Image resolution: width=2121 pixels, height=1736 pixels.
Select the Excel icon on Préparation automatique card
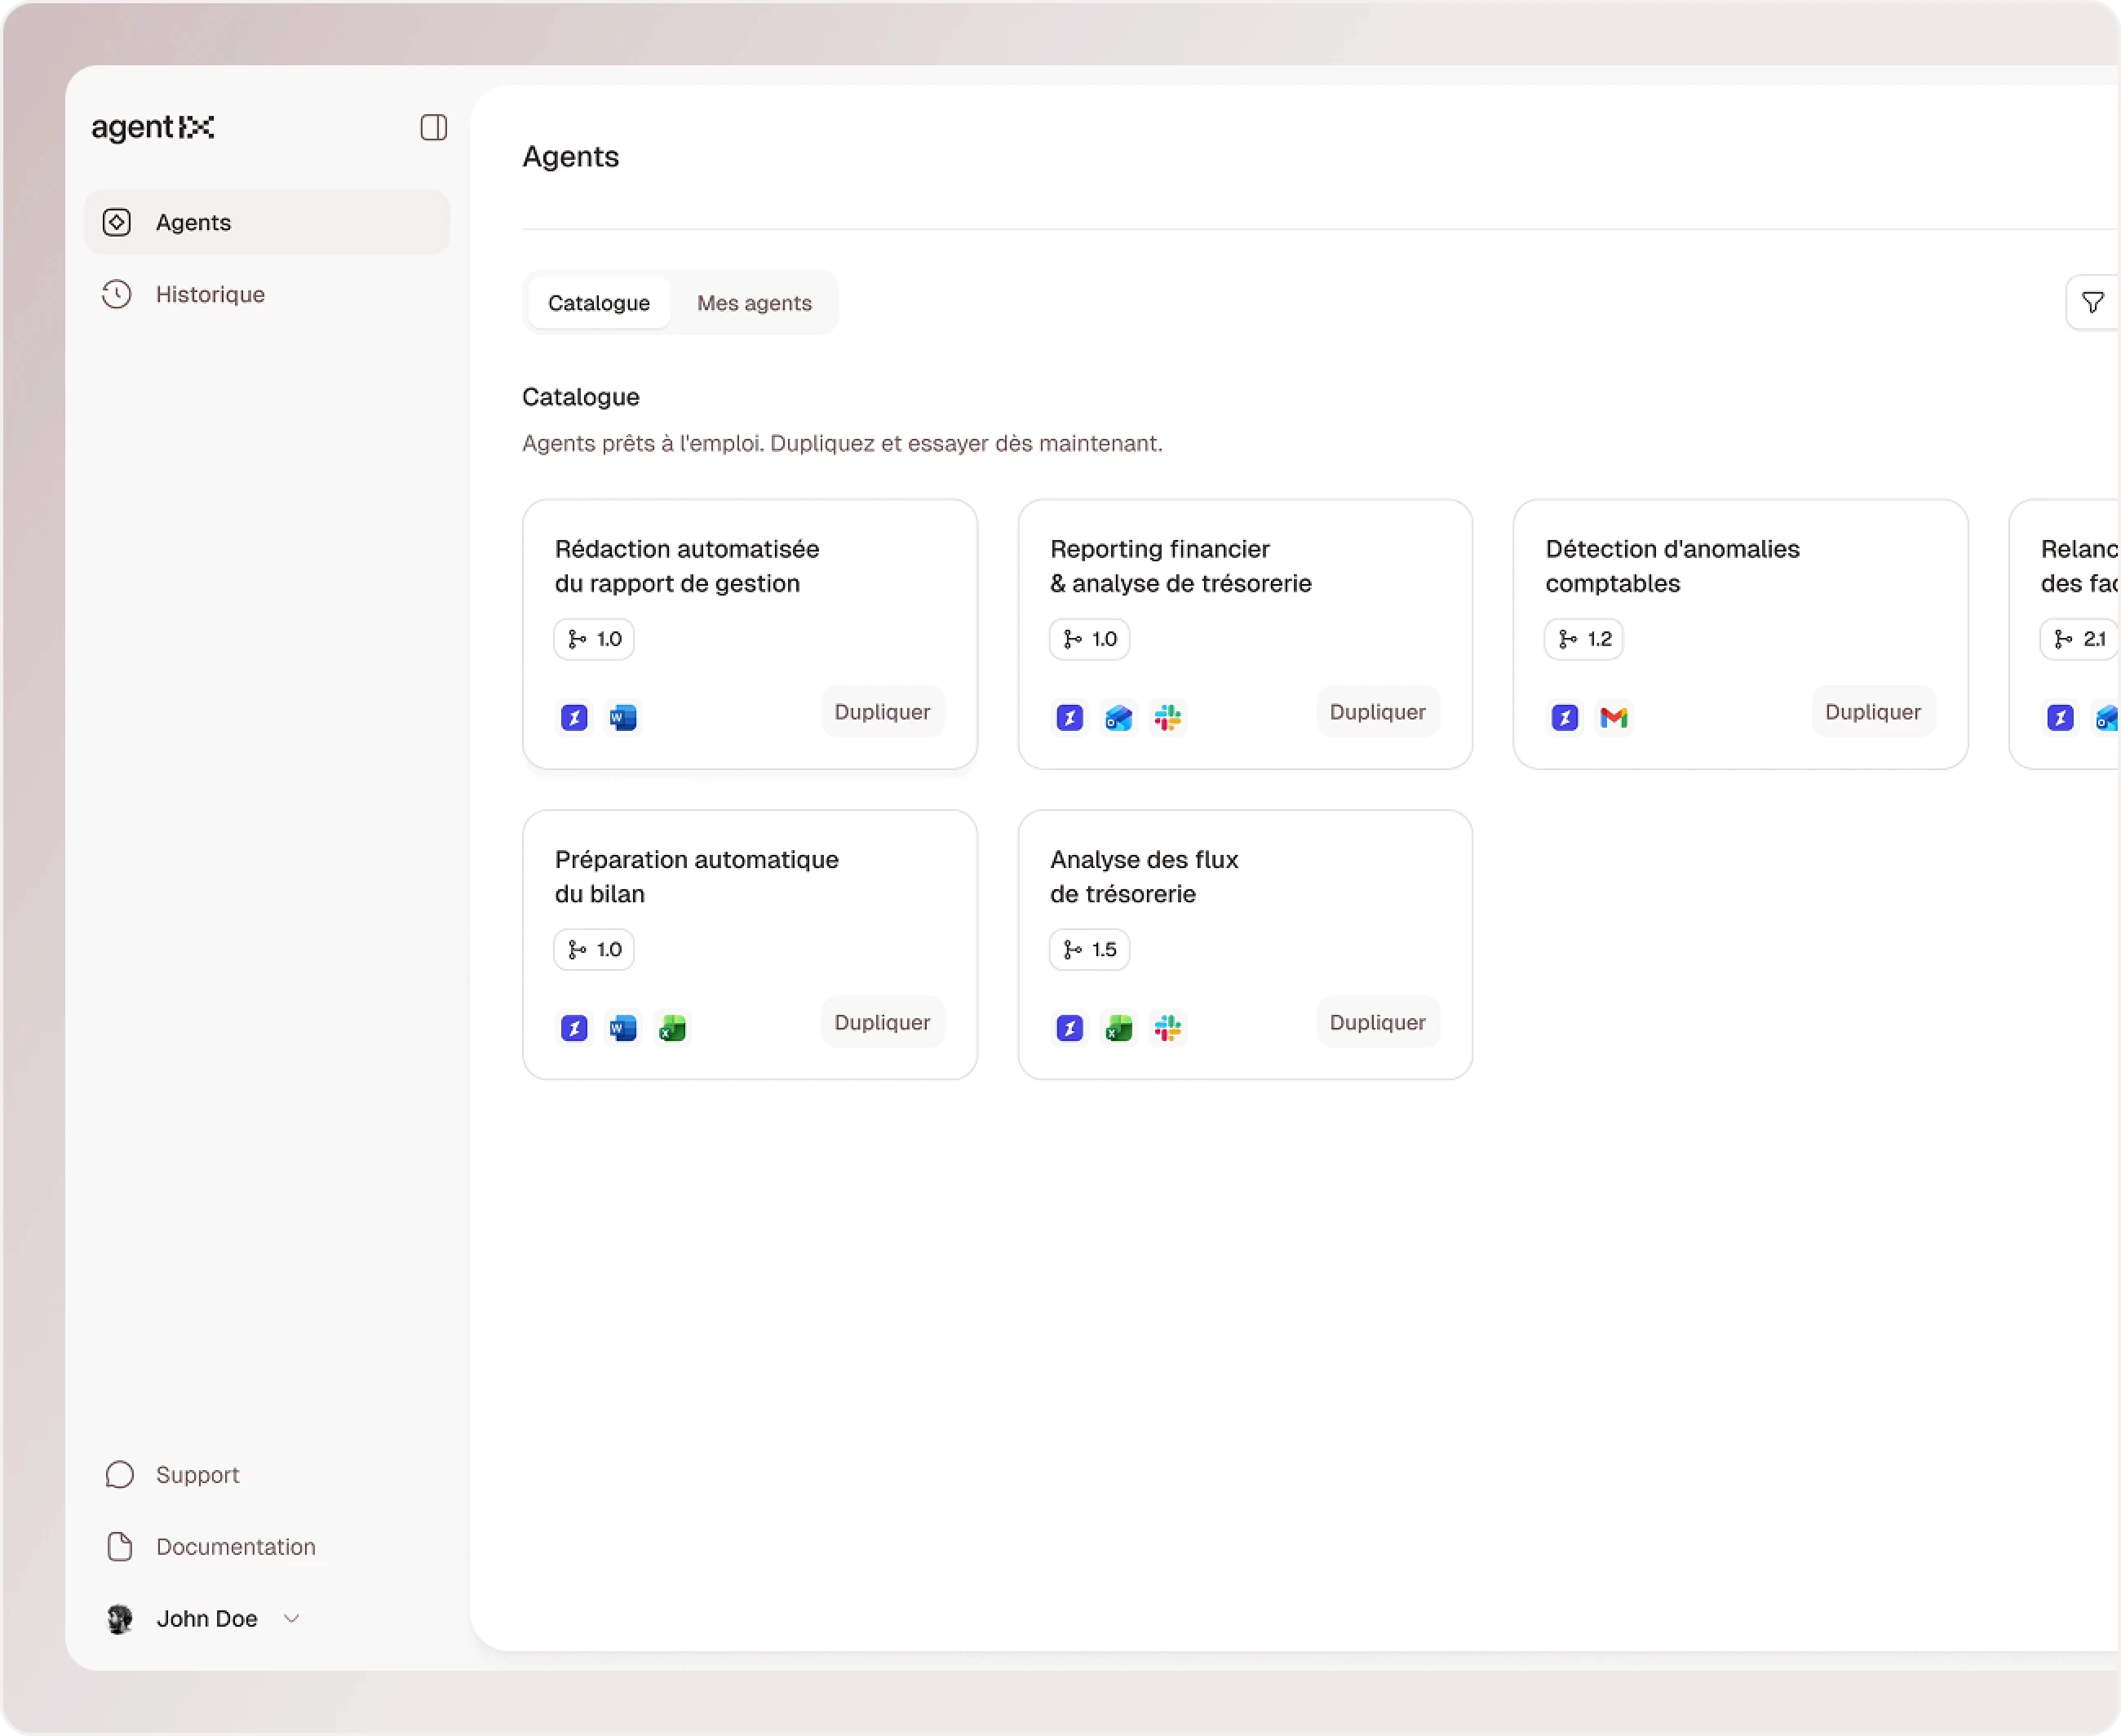tap(672, 1028)
